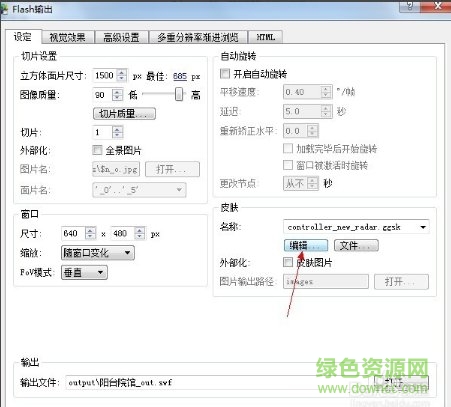This screenshot has width=451, height=407.
Task: Click the 平移速度 value field
Action: coord(302,92)
